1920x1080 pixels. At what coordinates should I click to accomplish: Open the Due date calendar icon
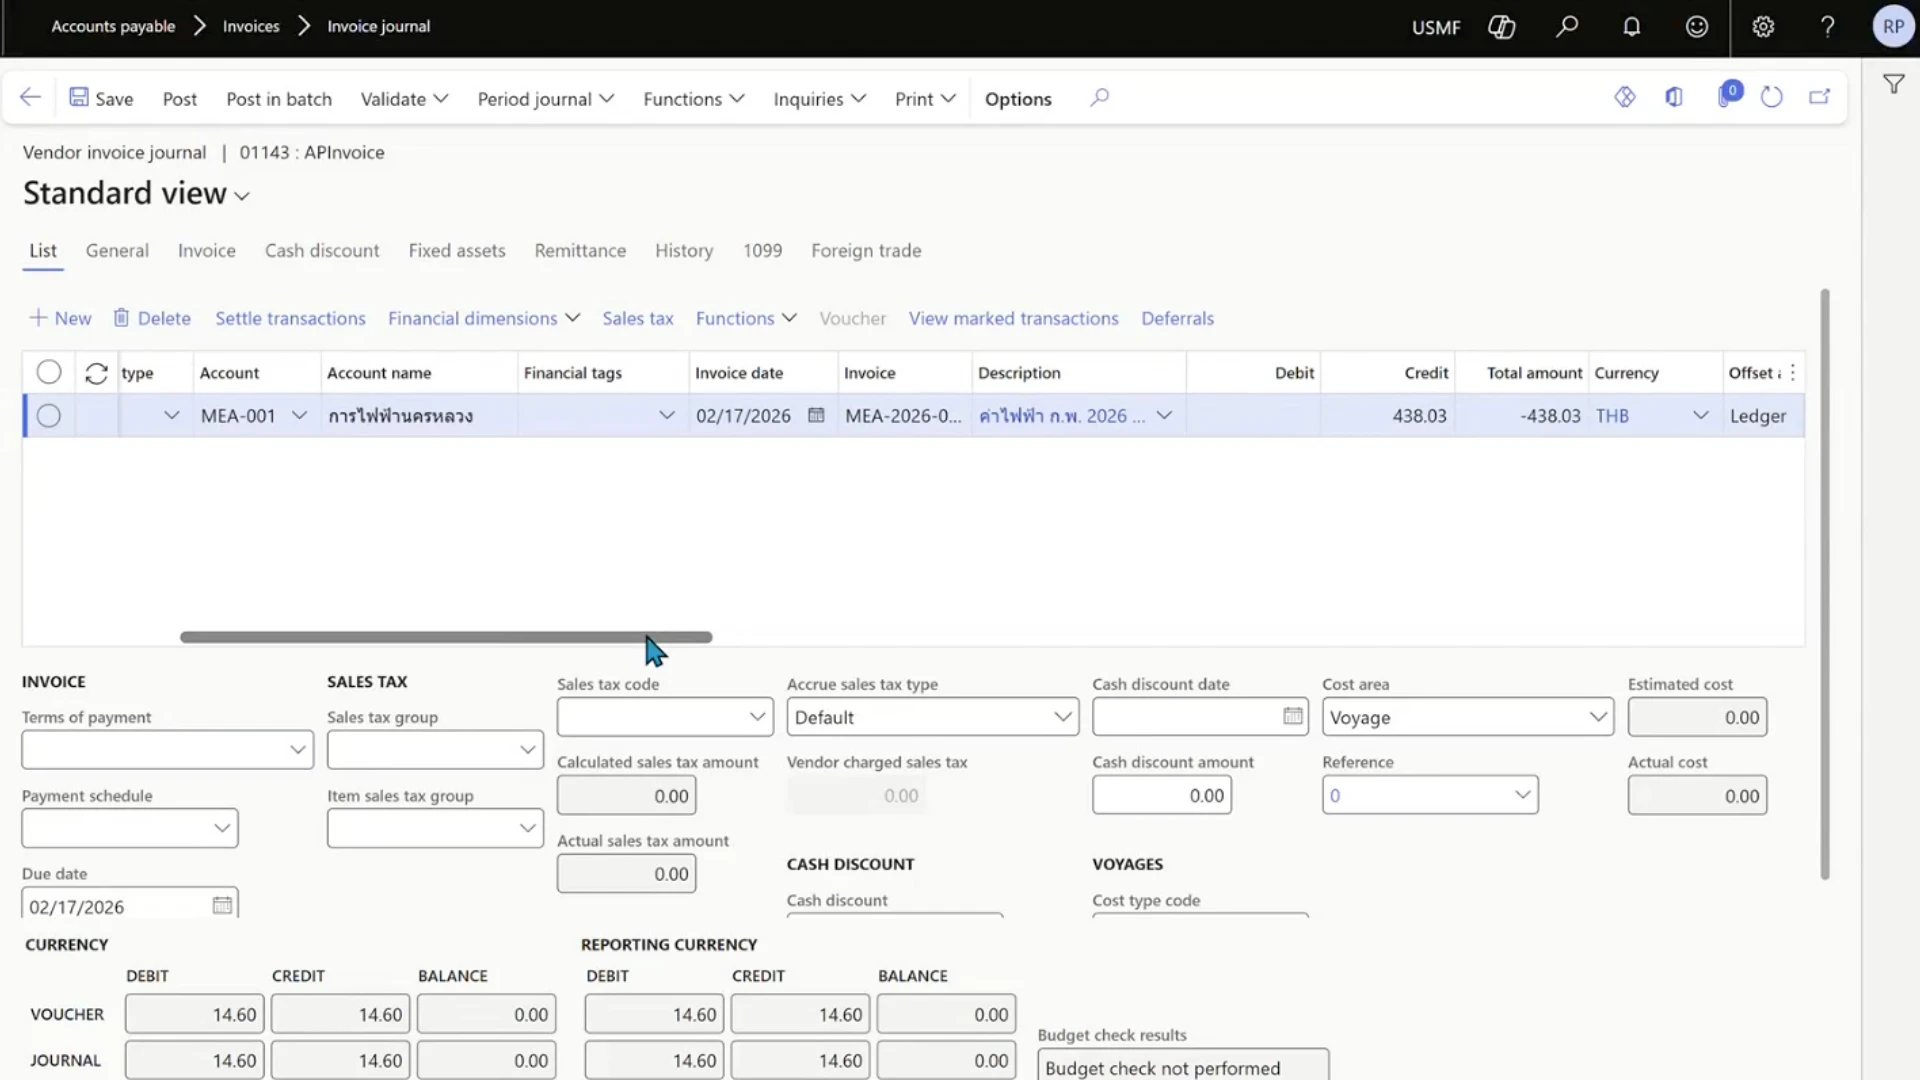[x=222, y=905]
